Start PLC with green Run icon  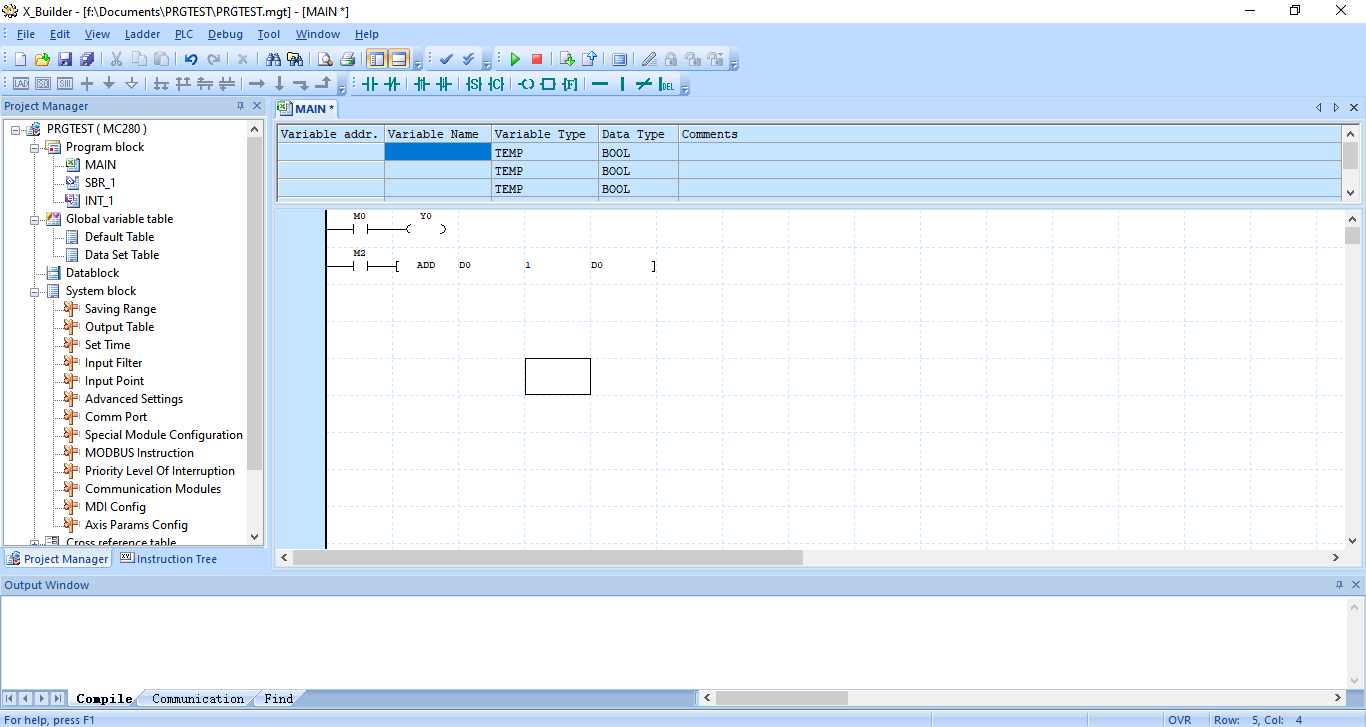(515, 60)
